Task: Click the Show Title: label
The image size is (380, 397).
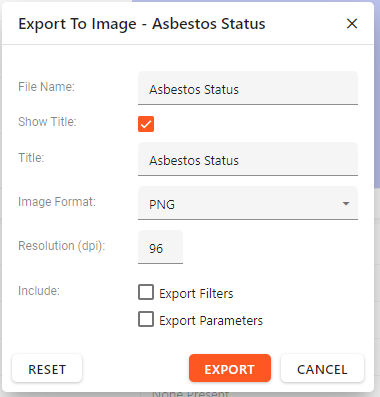Action: tap(47, 122)
